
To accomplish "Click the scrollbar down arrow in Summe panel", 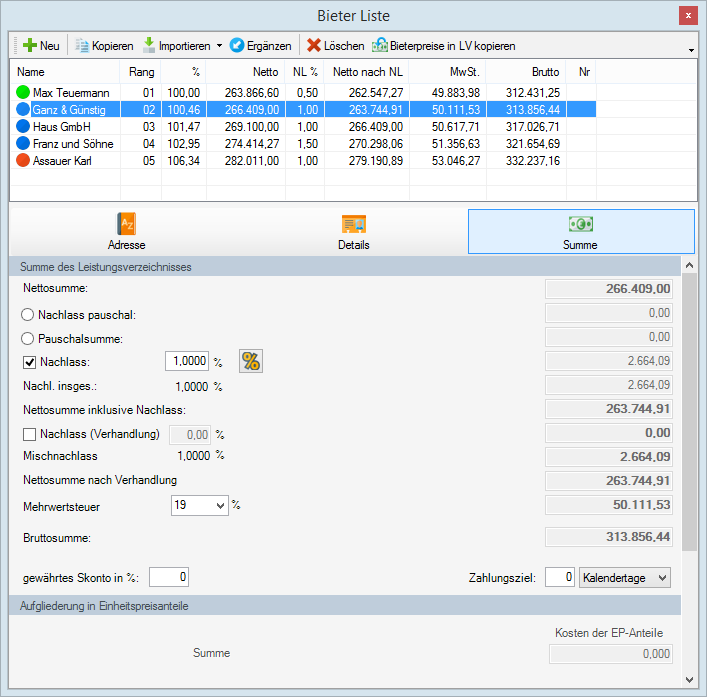I will tap(689, 679).
